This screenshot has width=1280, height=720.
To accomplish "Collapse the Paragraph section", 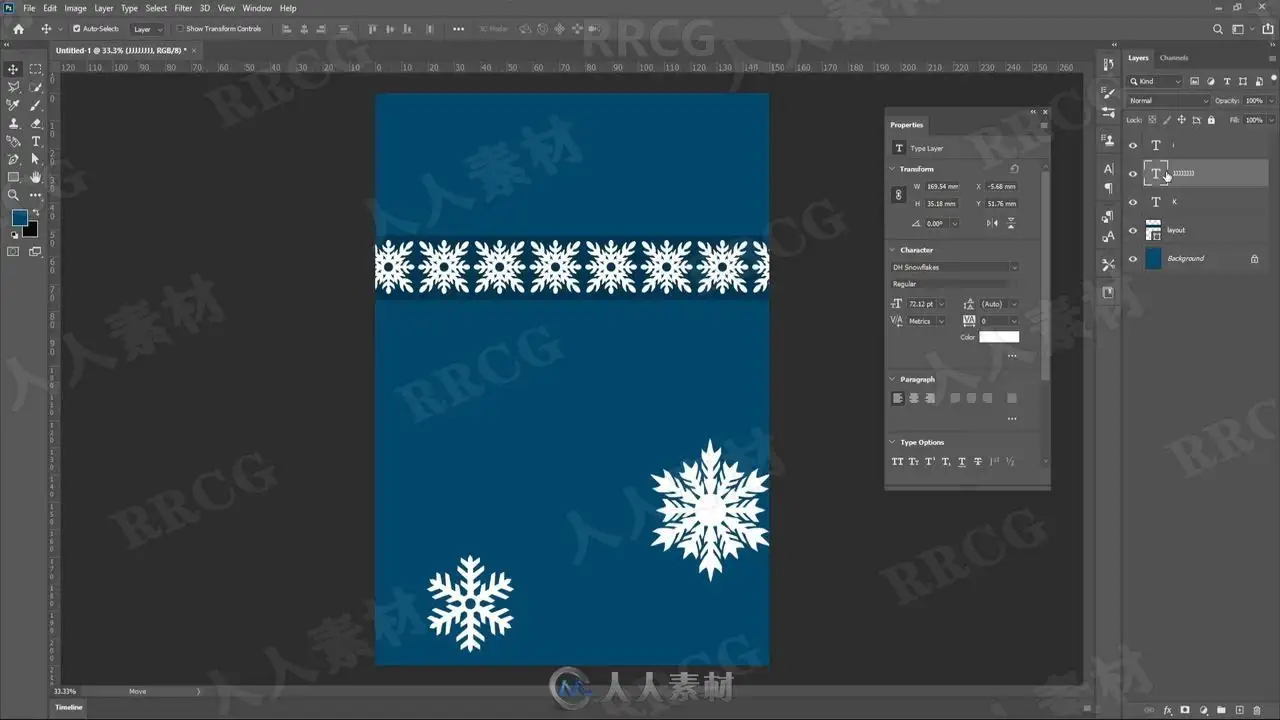I will pyautogui.click(x=893, y=379).
